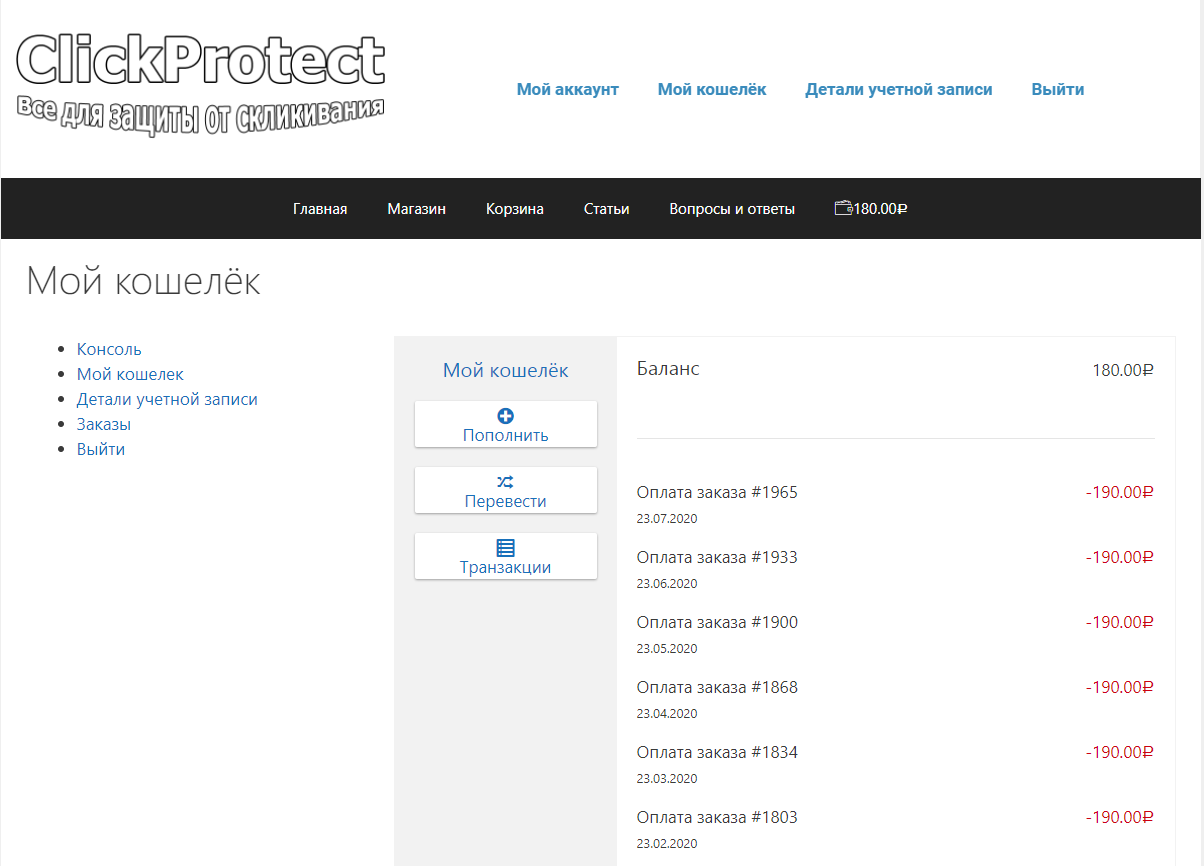Go to Главная in the dark navigation bar
The image size is (1204, 866).
pyautogui.click(x=320, y=209)
